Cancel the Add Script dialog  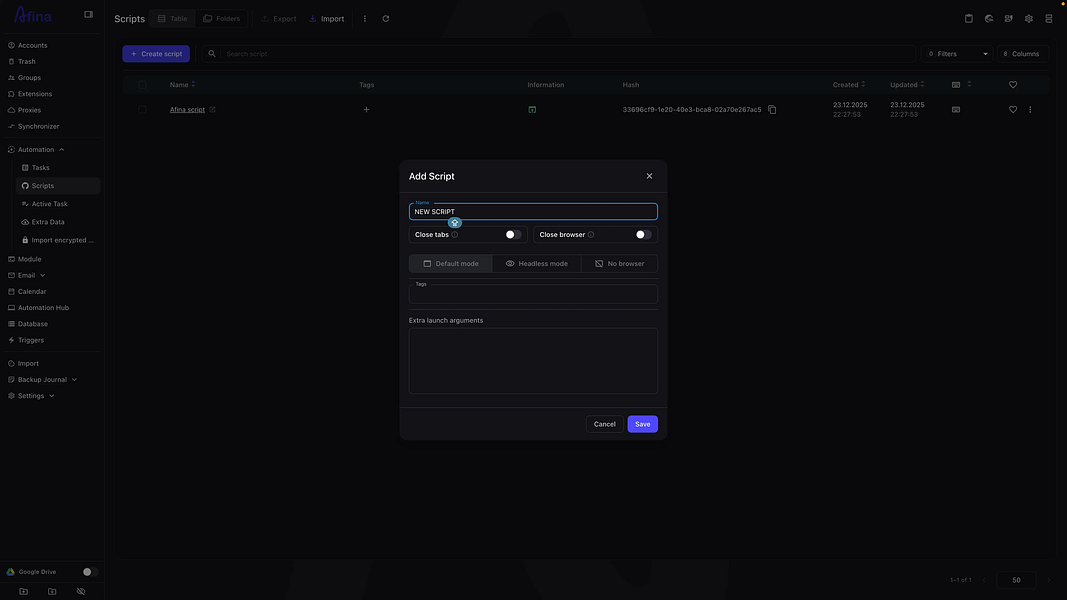click(x=604, y=424)
